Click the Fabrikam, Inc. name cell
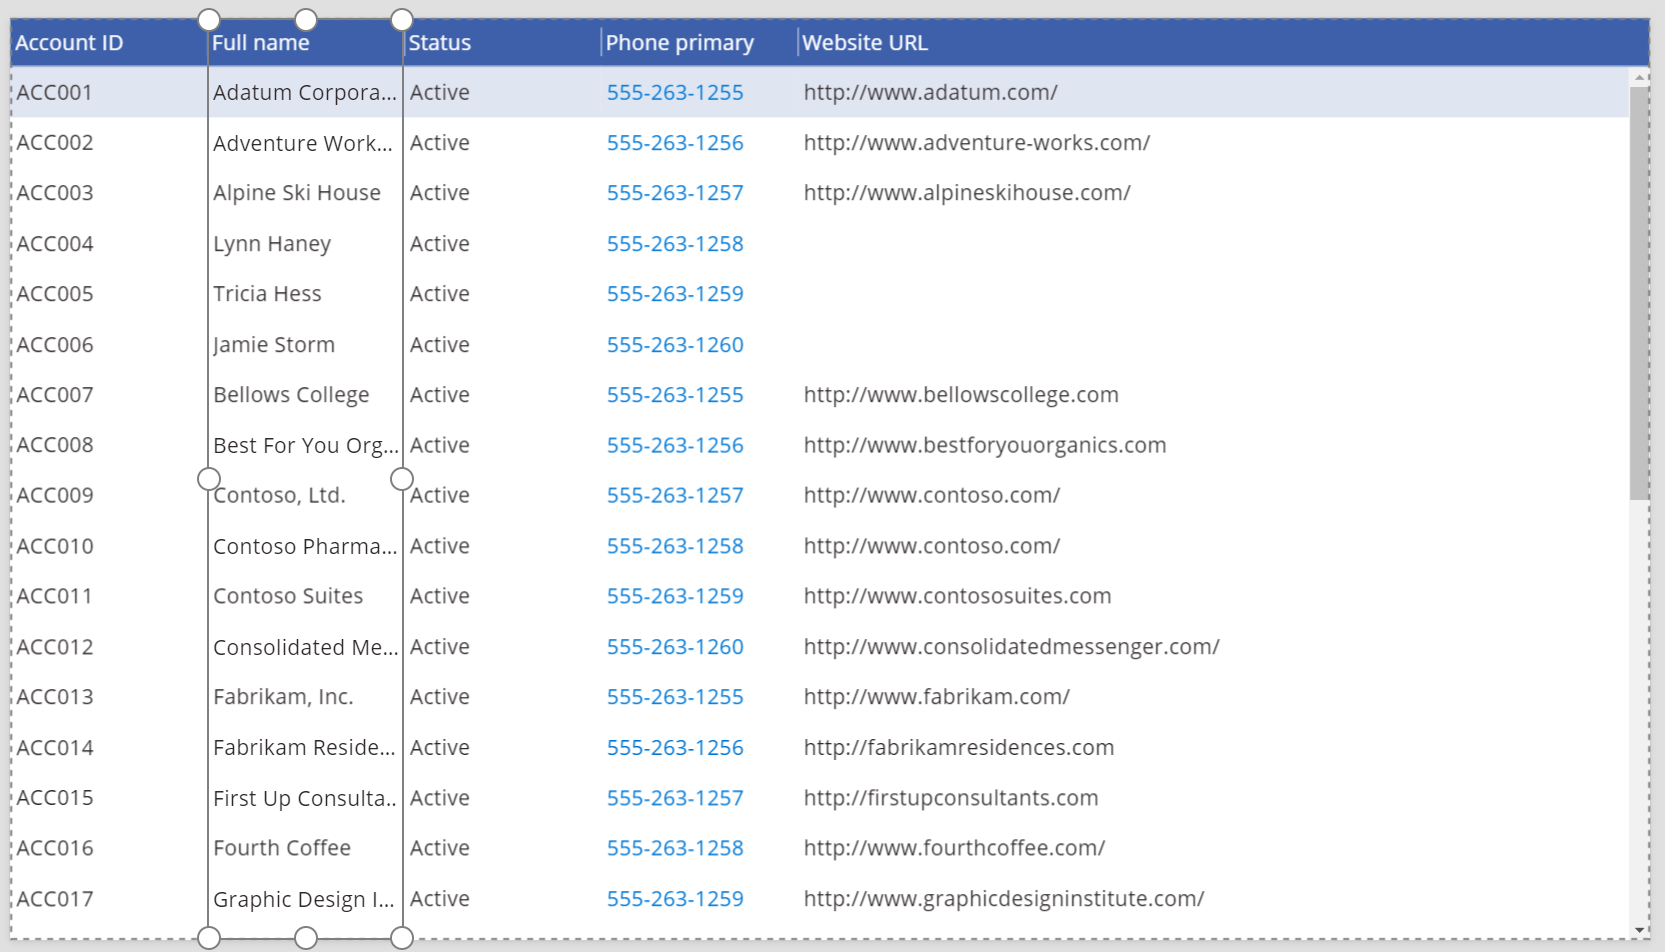Image resolution: width=1665 pixels, height=952 pixels. [283, 697]
